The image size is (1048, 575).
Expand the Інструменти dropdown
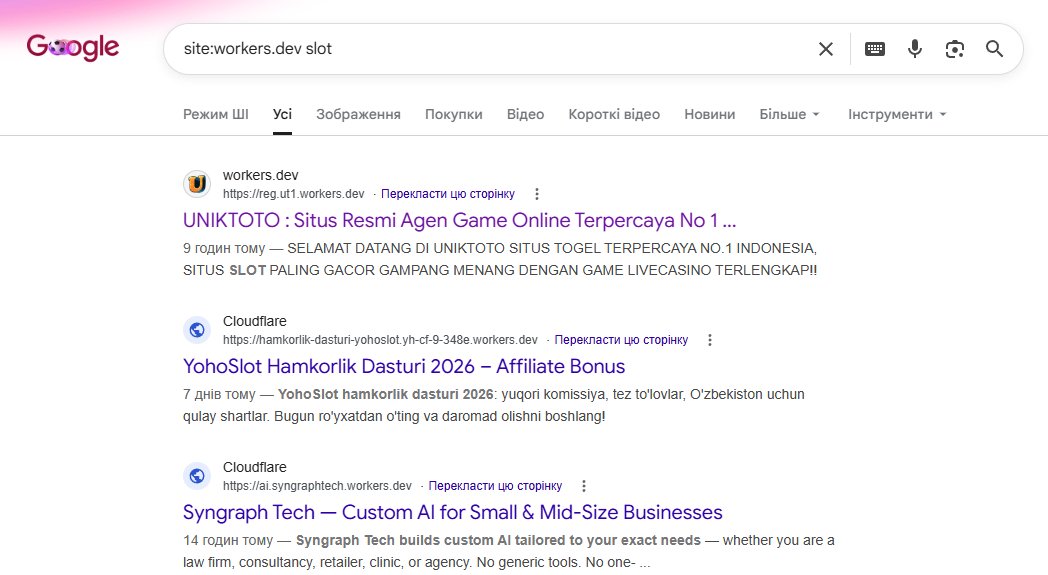coord(897,114)
